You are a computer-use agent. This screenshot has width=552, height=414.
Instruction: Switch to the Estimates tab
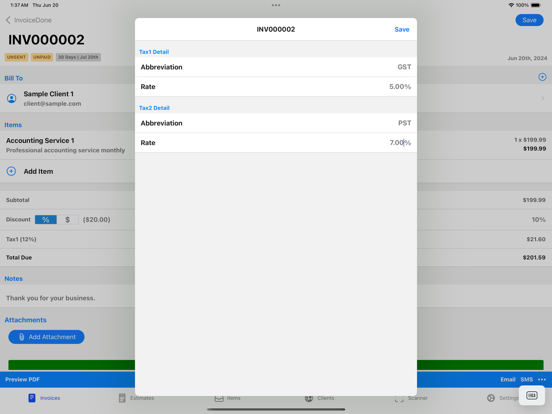[x=136, y=398]
